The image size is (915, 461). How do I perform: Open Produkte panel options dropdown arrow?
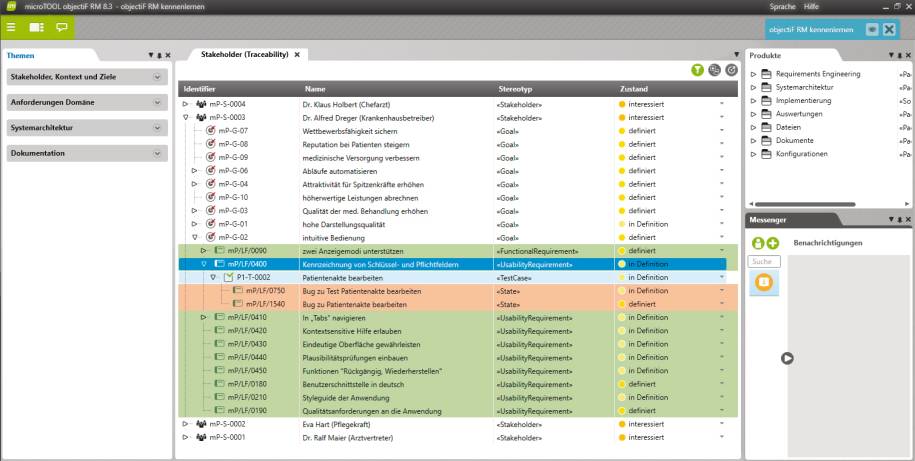click(891, 55)
